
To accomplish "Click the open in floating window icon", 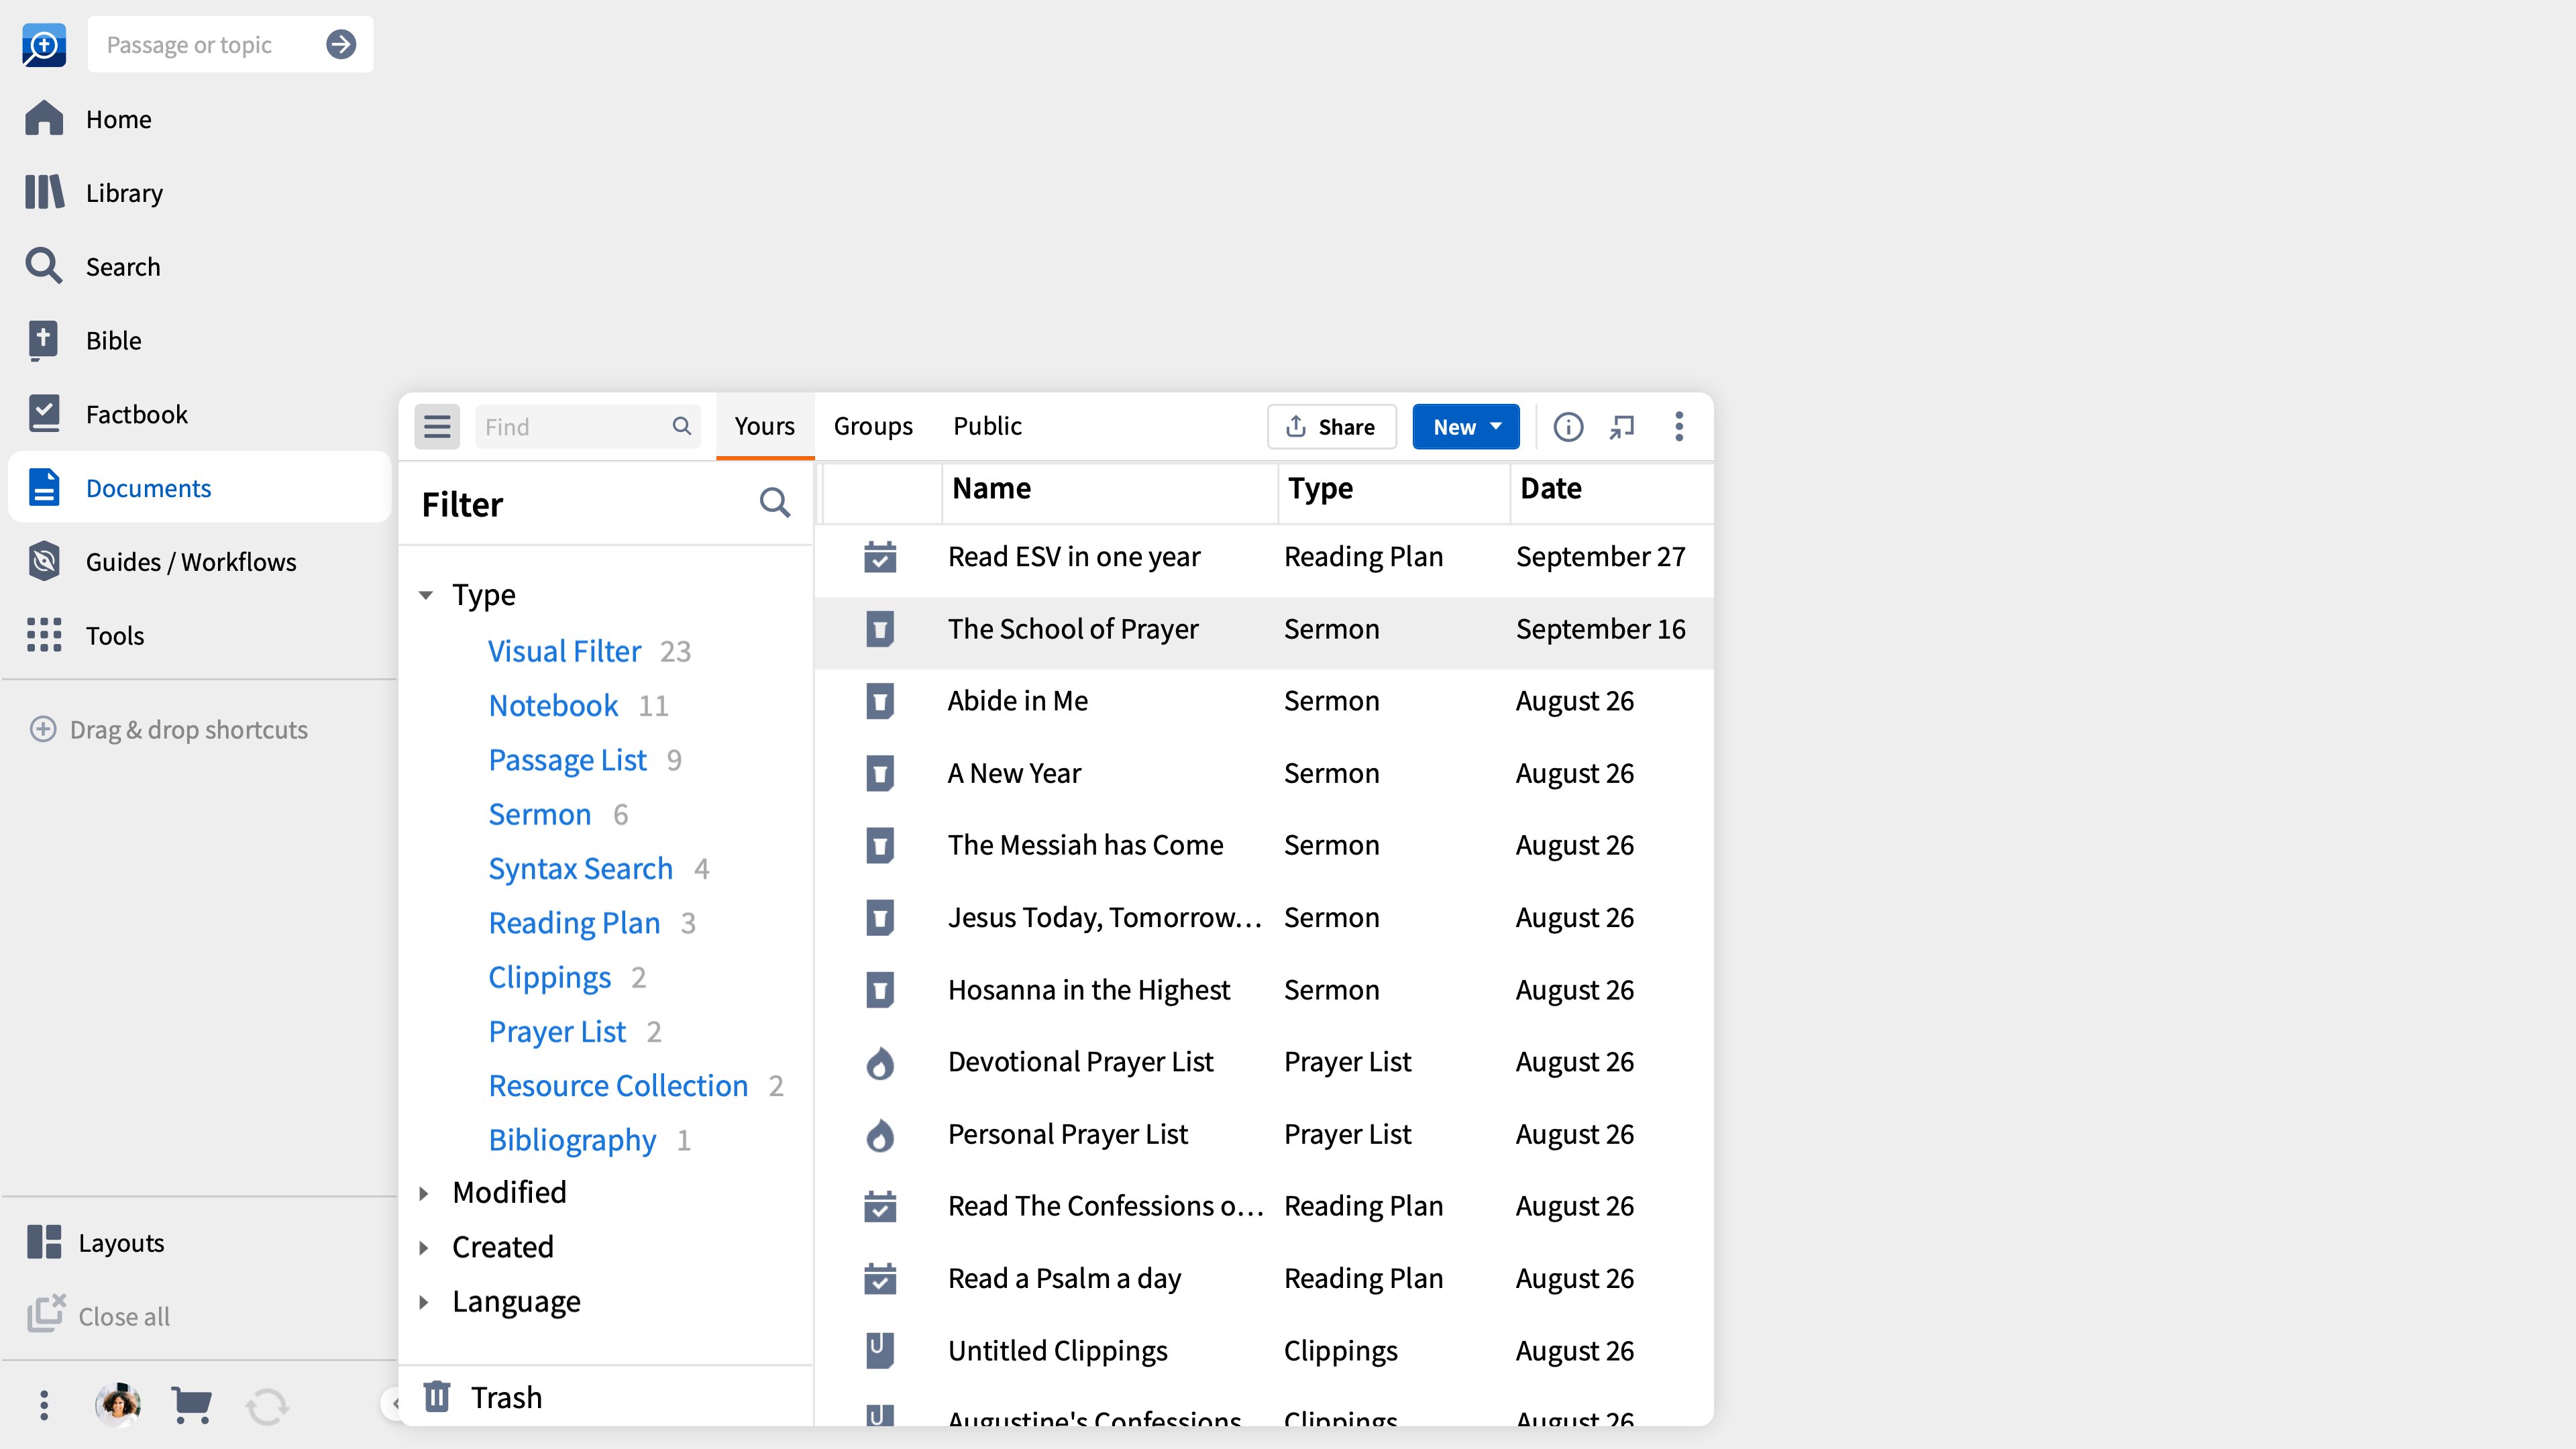I will point(1622,427).
